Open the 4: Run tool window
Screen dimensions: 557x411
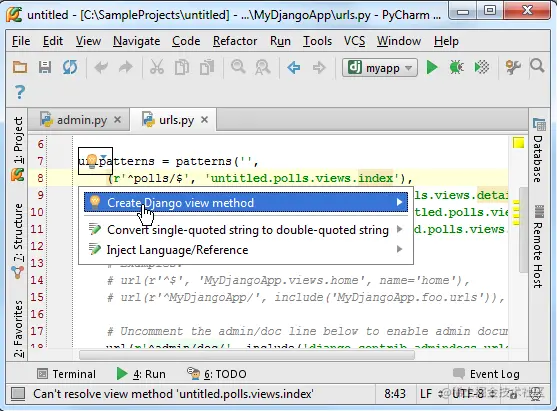coord(141,374)
